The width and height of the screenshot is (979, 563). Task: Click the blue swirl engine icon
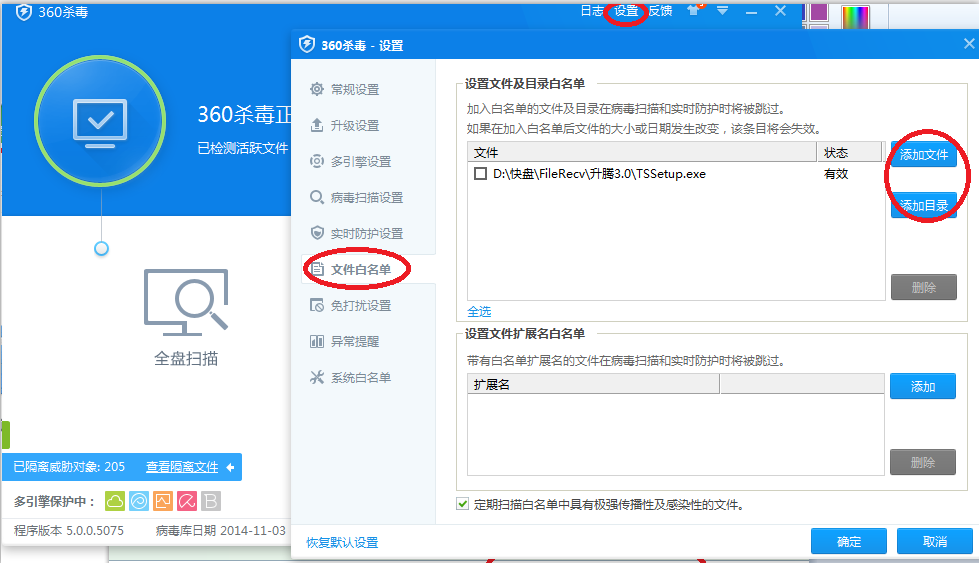139,501
